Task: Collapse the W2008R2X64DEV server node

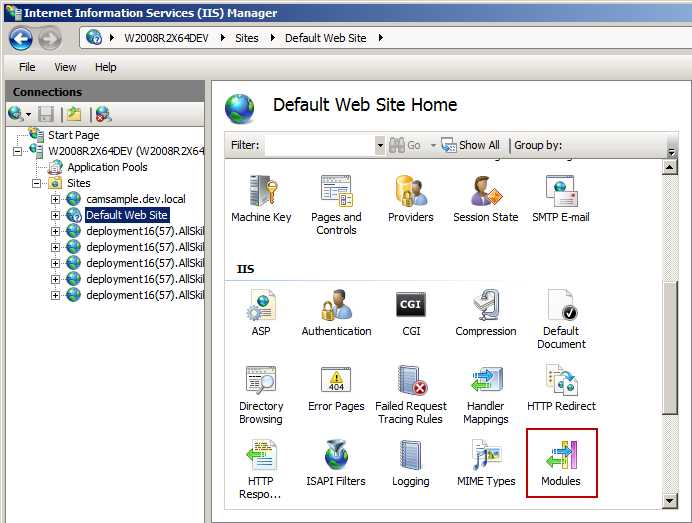Action: tap(18, 152)
